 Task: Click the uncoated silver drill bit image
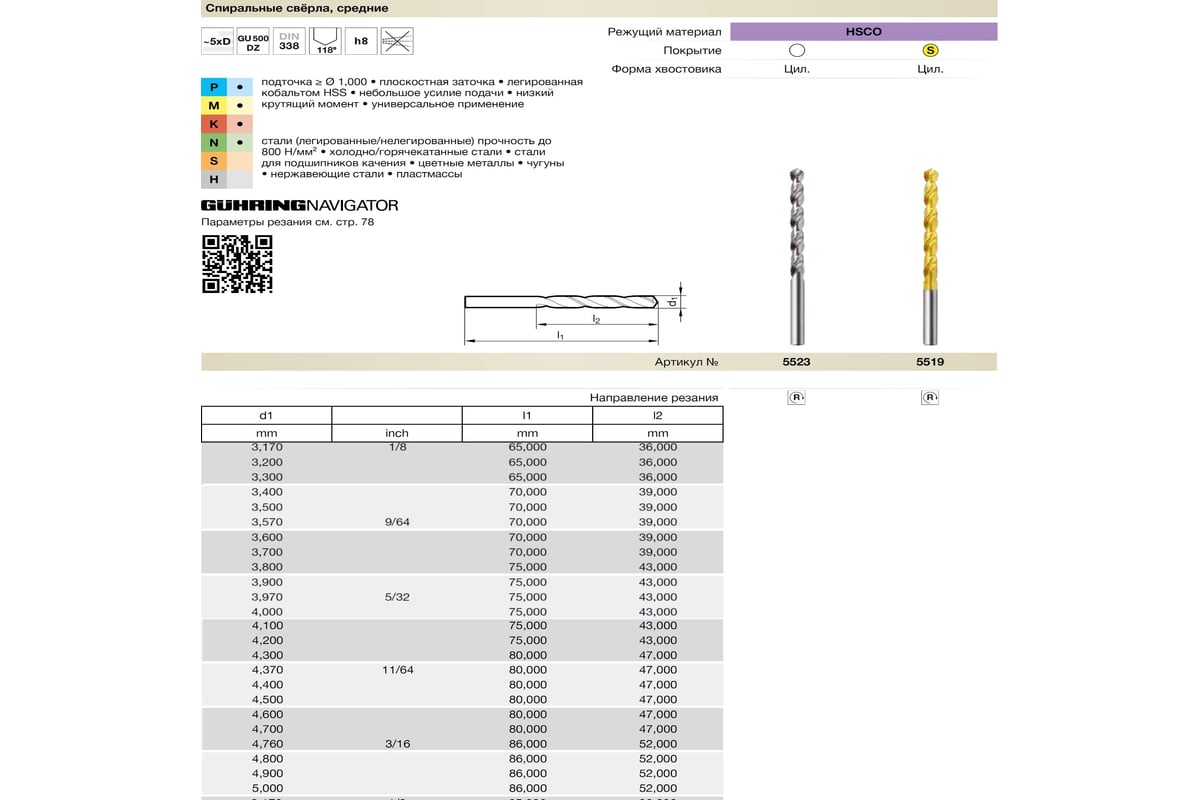[796, 257]
